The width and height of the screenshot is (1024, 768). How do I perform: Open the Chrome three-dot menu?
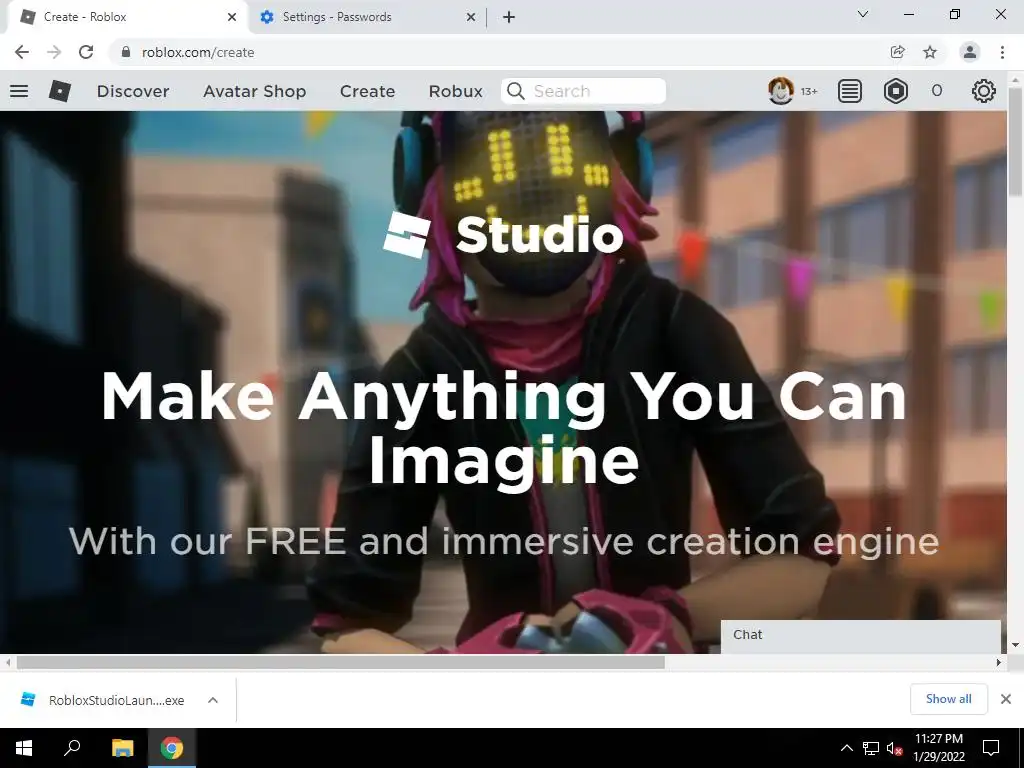[x=1002, y=52]
